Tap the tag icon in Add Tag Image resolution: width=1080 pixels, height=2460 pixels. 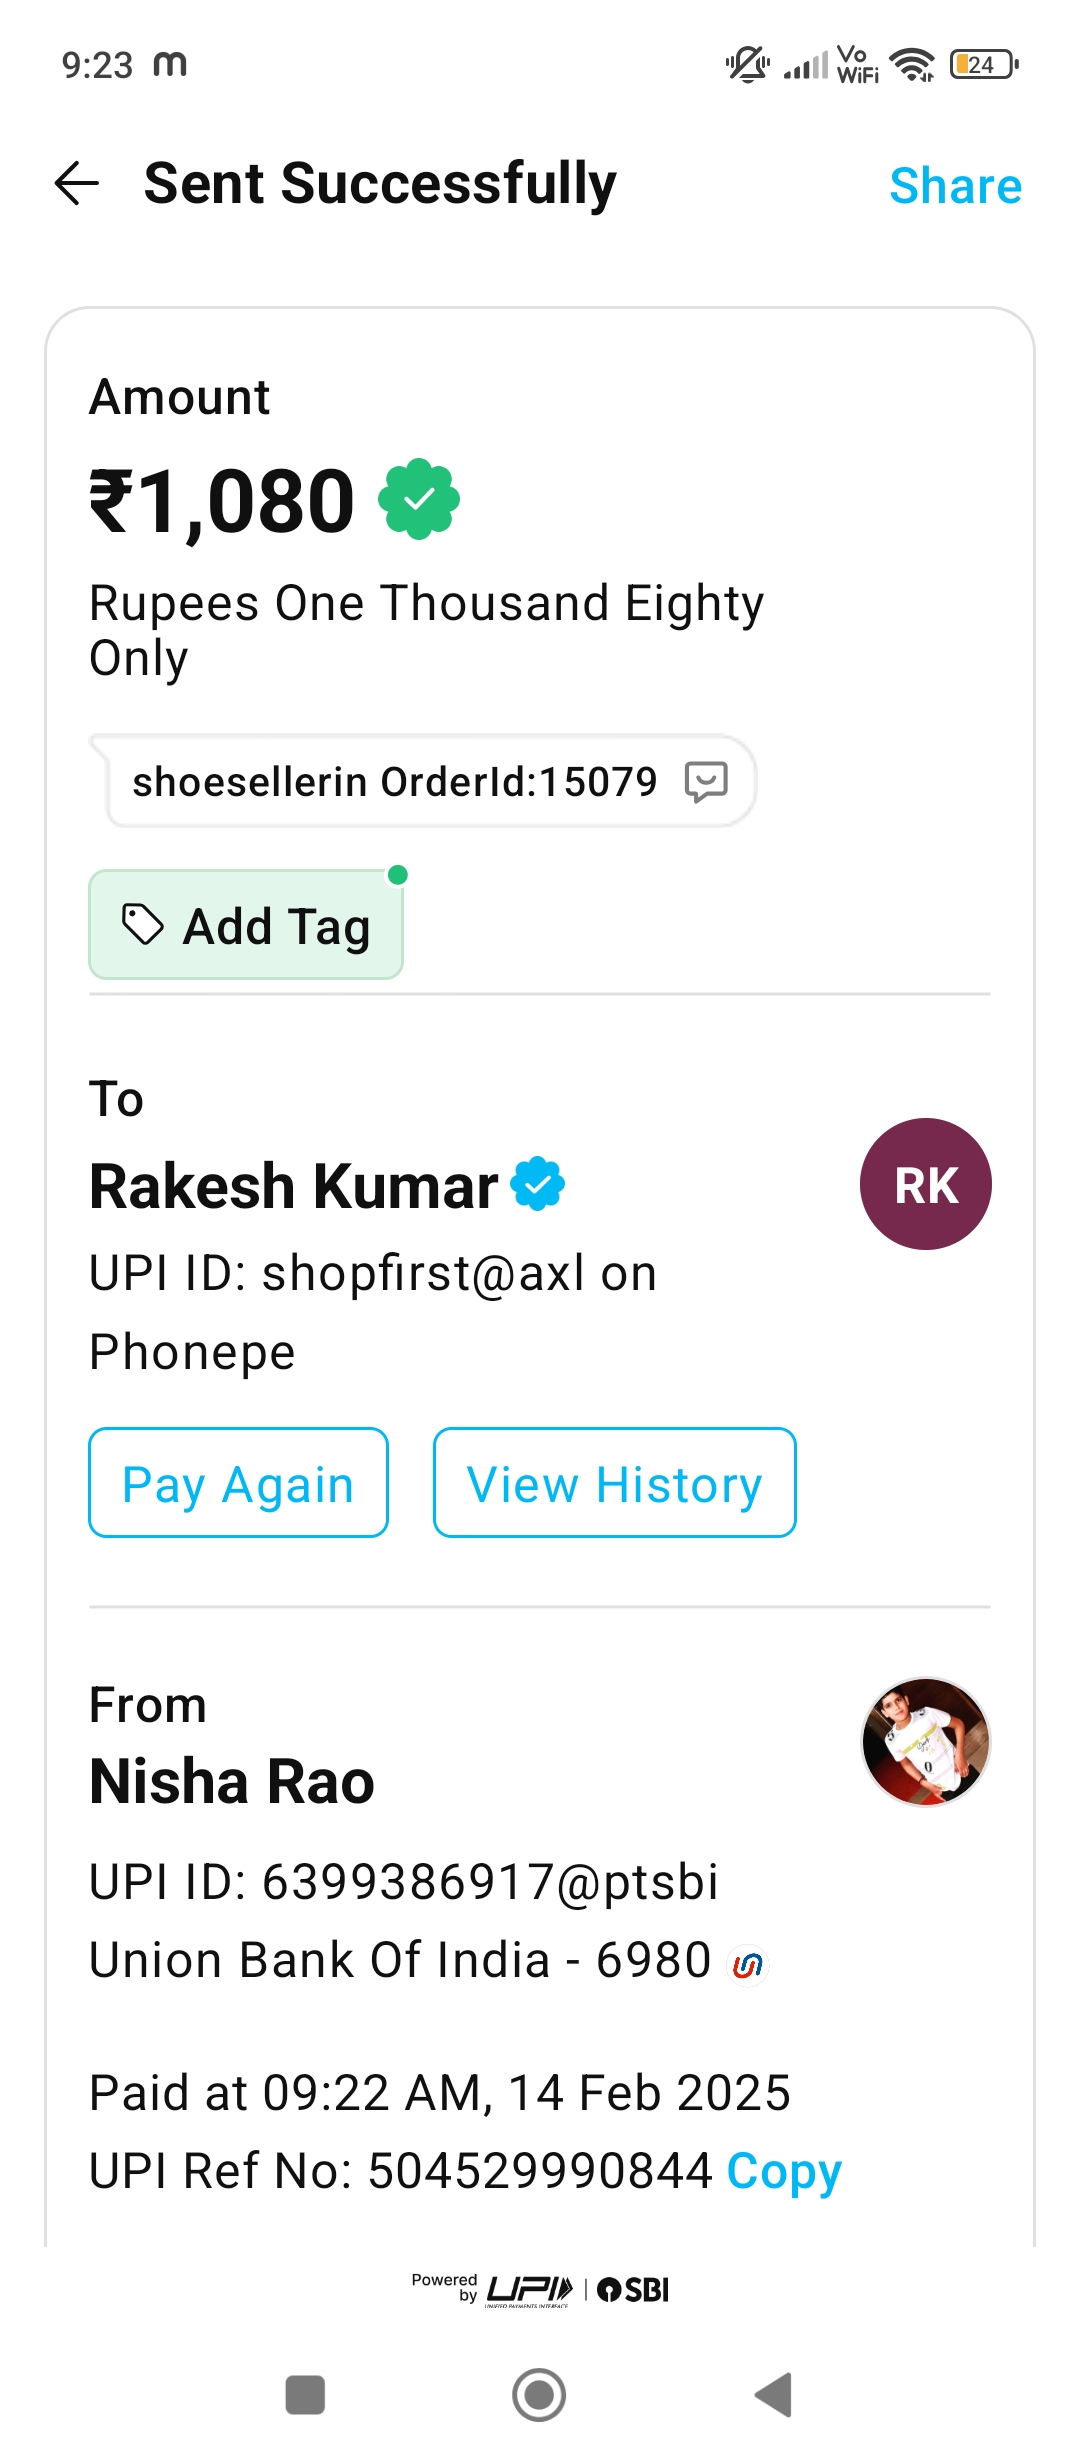(x=142, y=924)
